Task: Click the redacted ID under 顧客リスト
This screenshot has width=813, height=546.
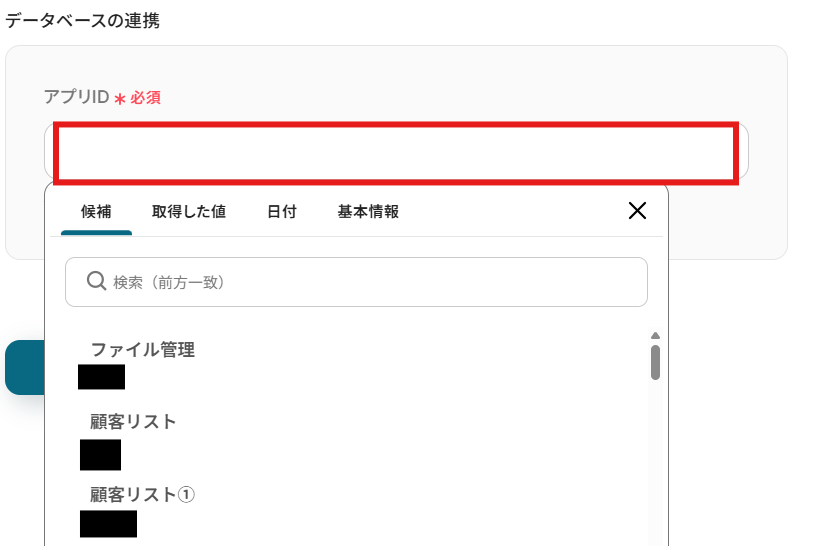Action: [100, 455]
